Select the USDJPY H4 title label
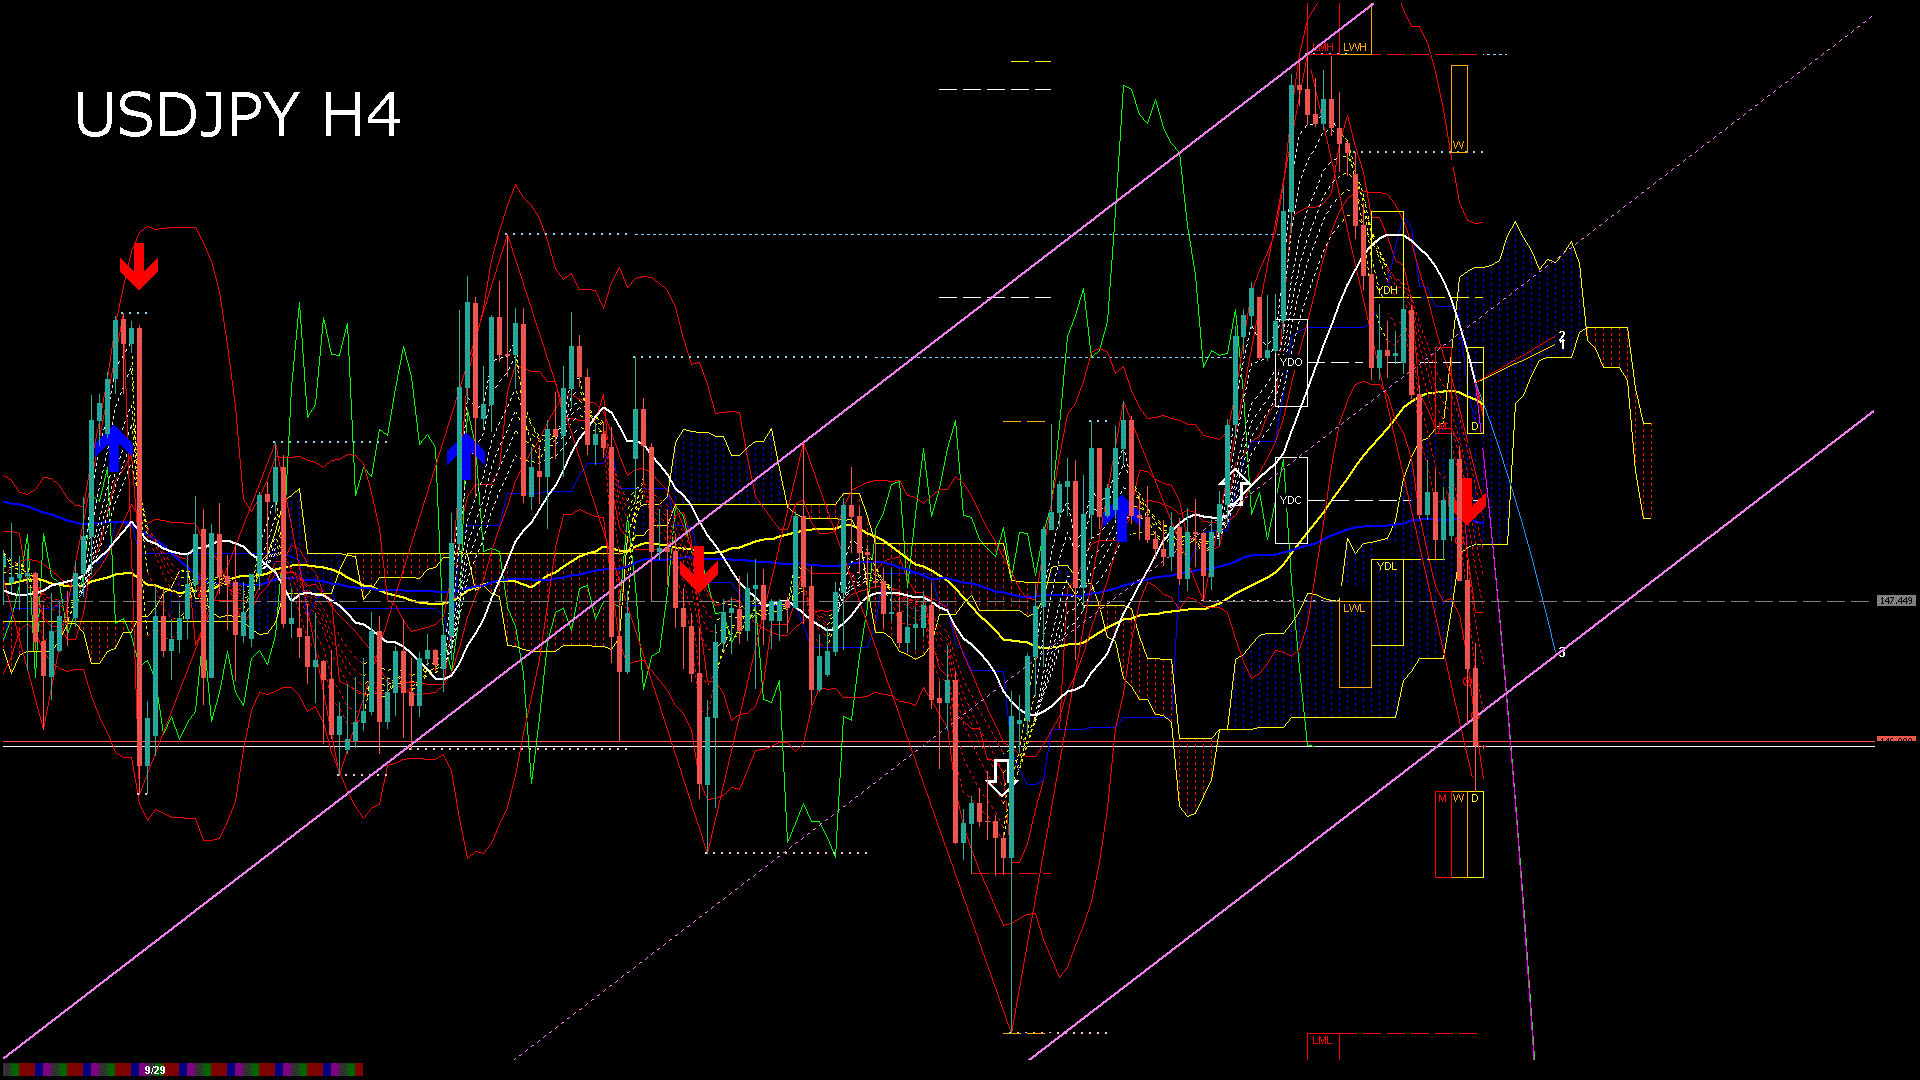Screen dimensions: 1920x1080 tap(238, 115)
